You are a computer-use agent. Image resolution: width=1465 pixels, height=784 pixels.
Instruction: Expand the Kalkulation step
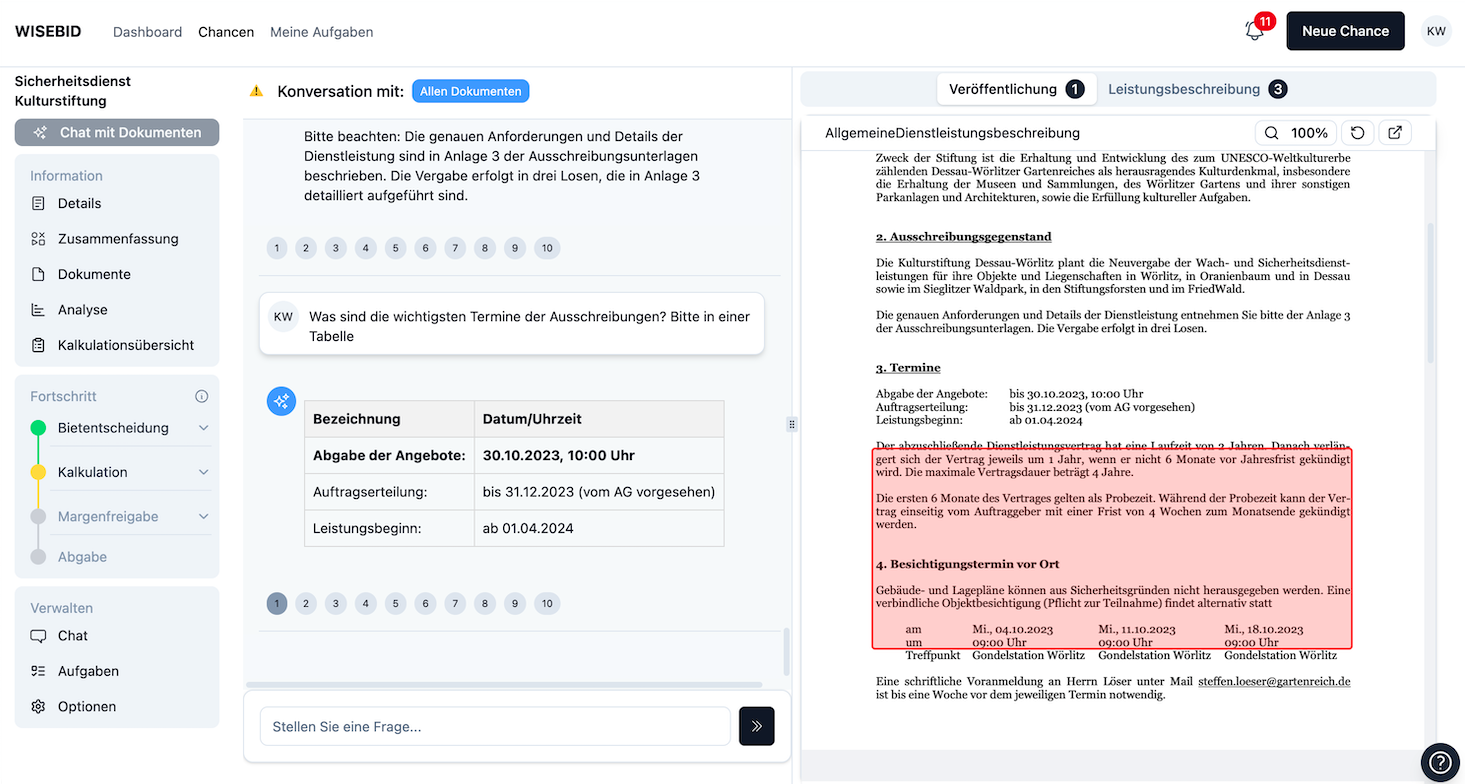tap(204, 472)
